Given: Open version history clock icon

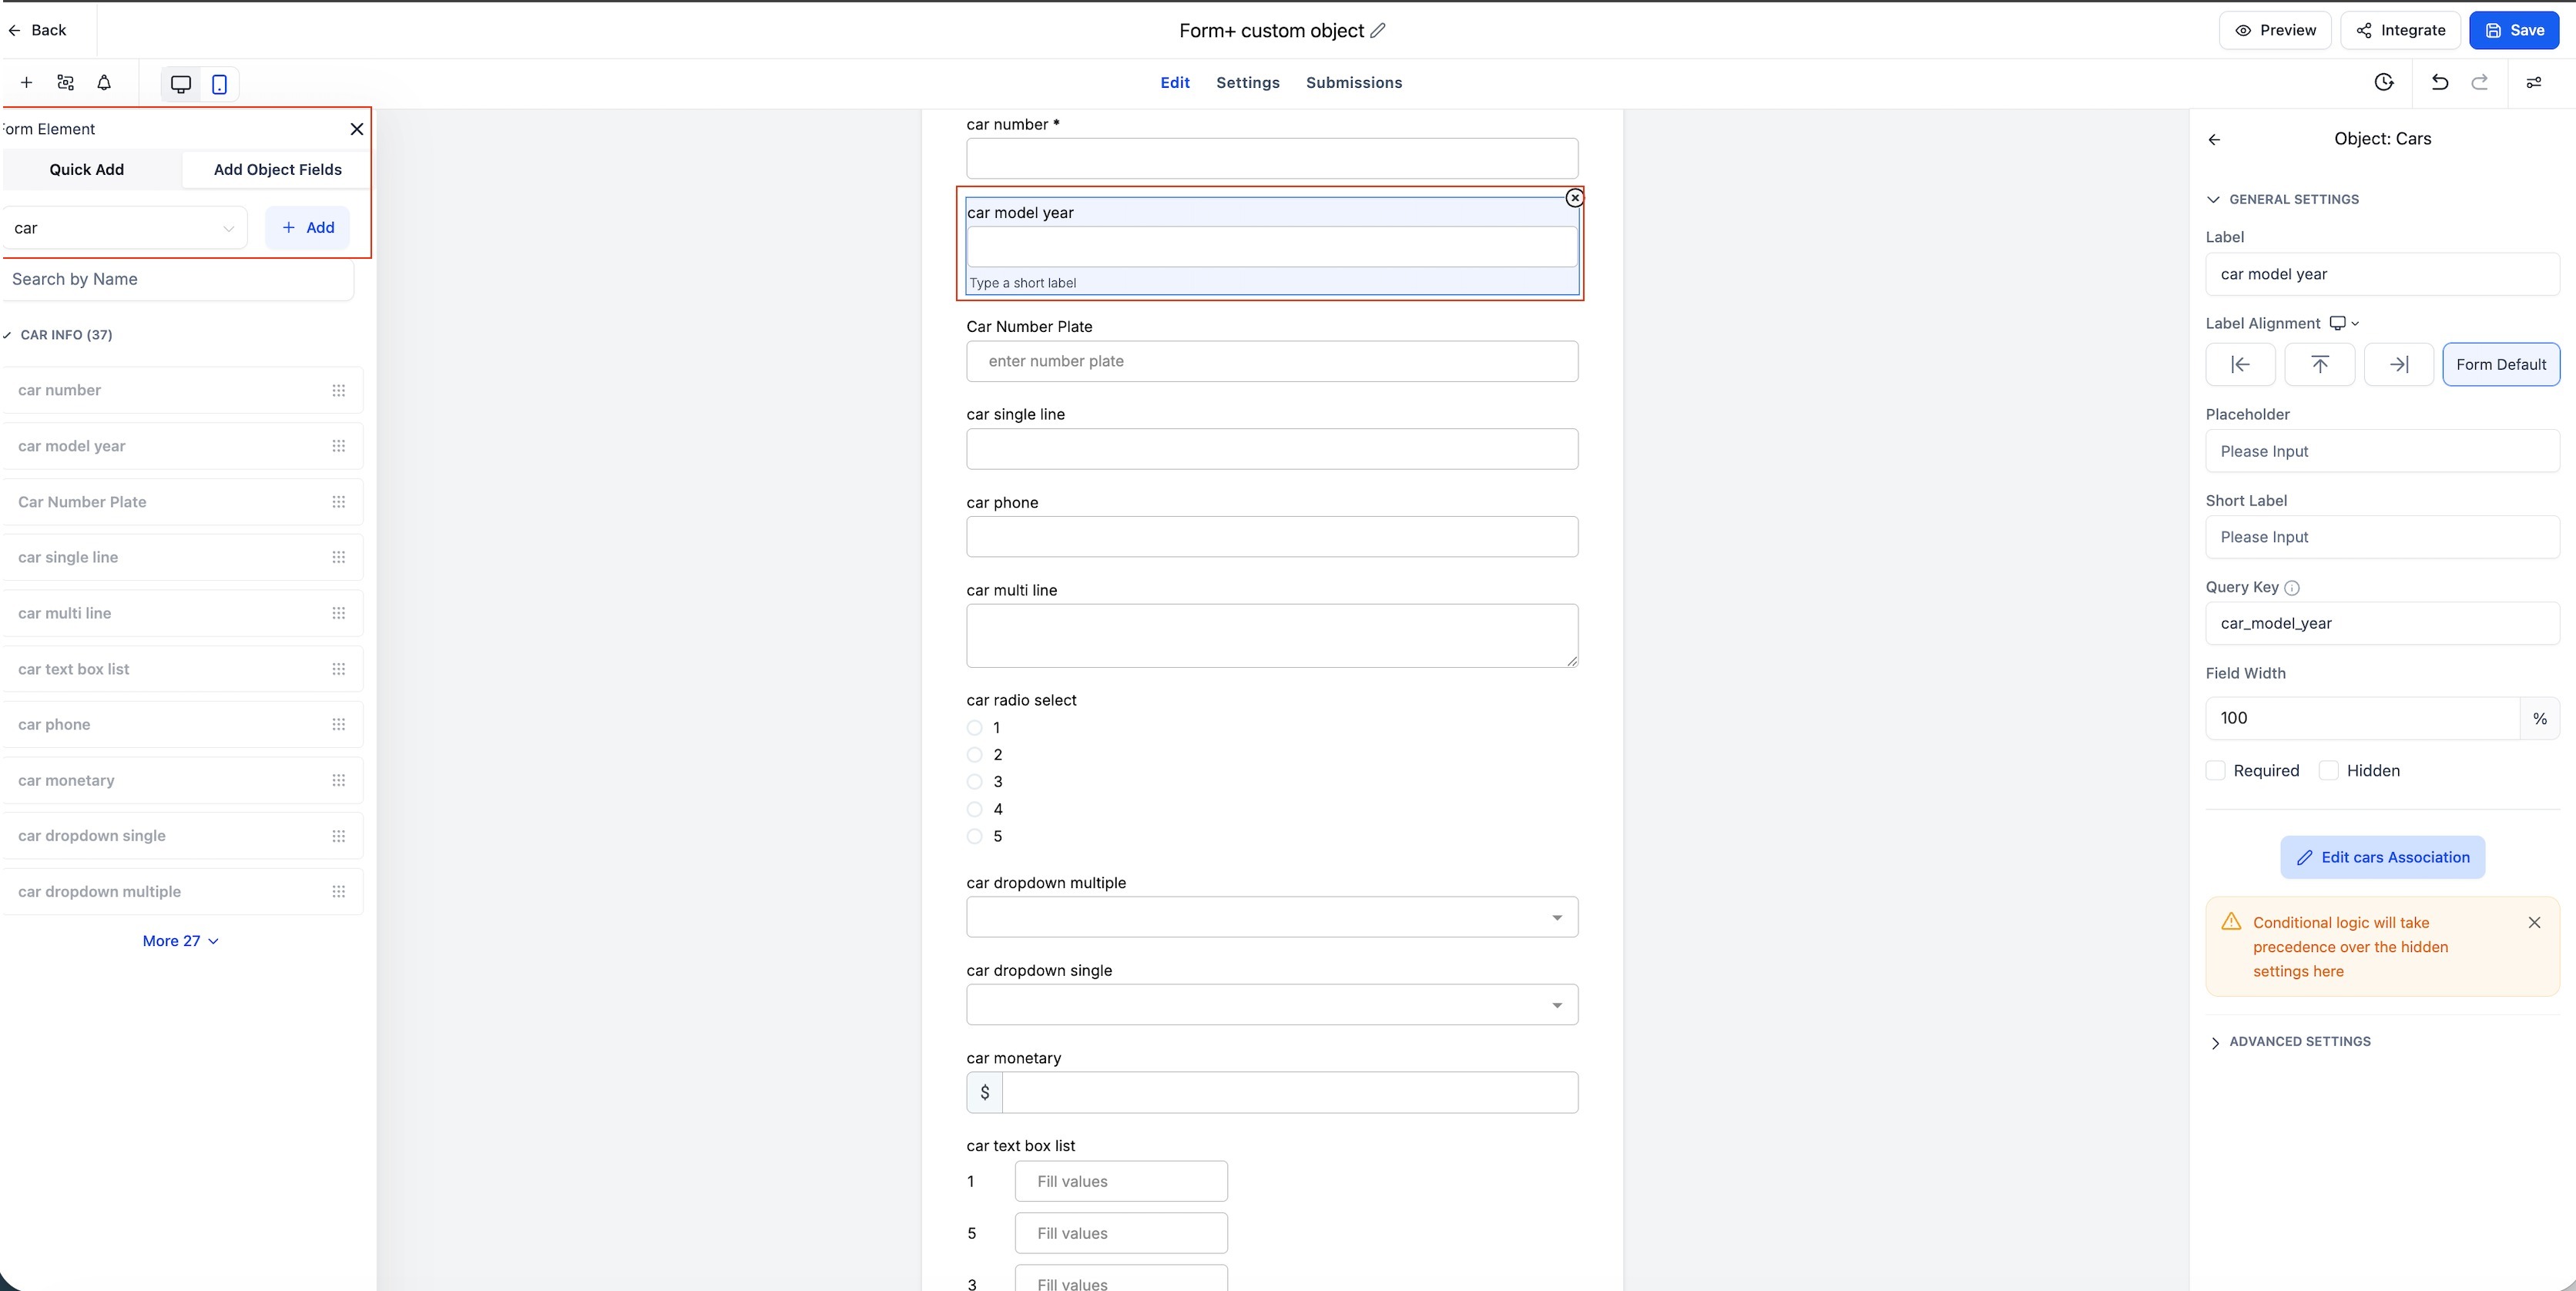Looking at the screenshot, I should tap(2384, 82).
